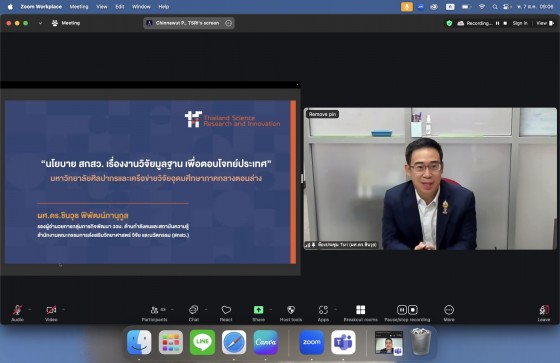Open Canva from the Dock
Viewport: 560px width, 363px height.
pos(266,342)
